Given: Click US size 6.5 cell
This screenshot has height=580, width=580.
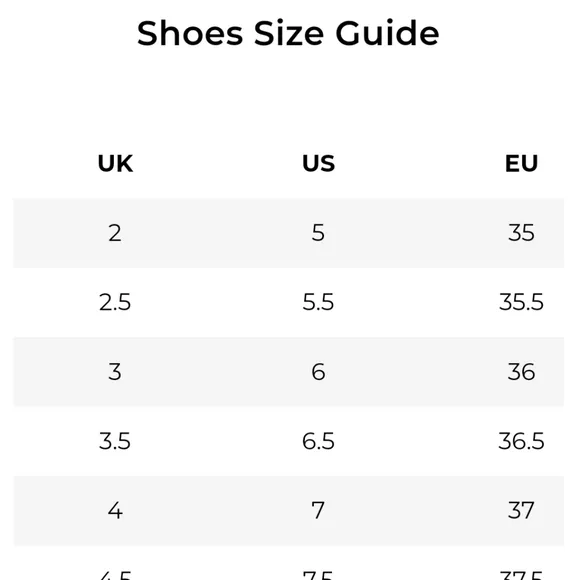Looking at the screenshot, I should pos(318,441).
